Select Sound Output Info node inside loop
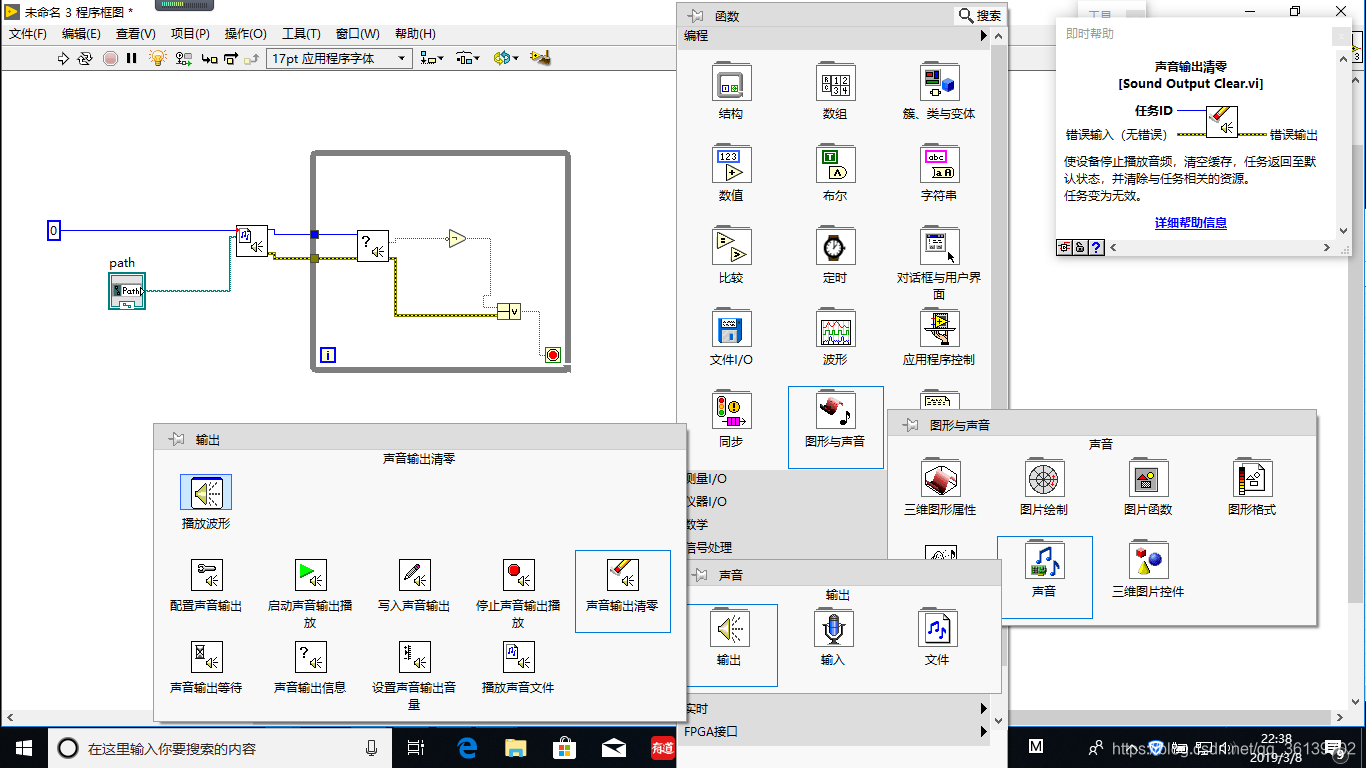The image size is (1366, 768). coord(373,246)
